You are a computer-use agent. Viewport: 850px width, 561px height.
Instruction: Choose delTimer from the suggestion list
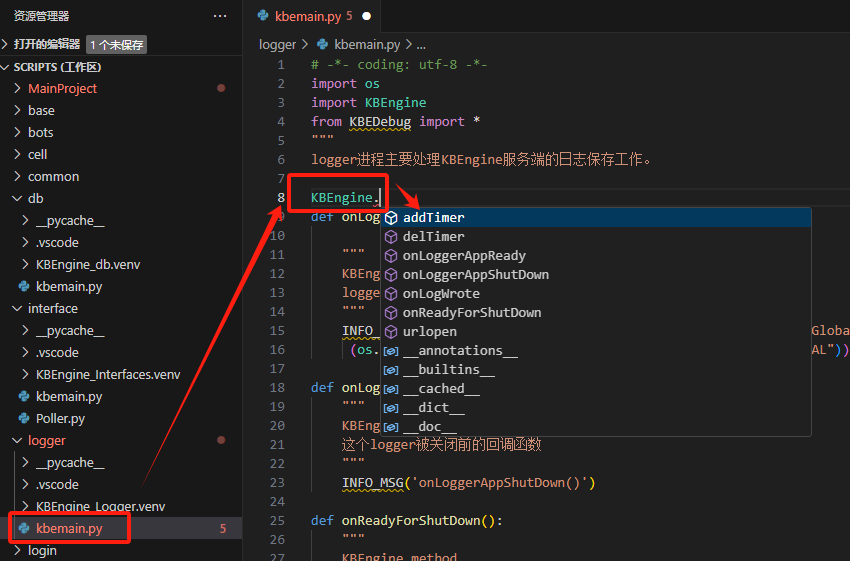[x=596, y=237]
